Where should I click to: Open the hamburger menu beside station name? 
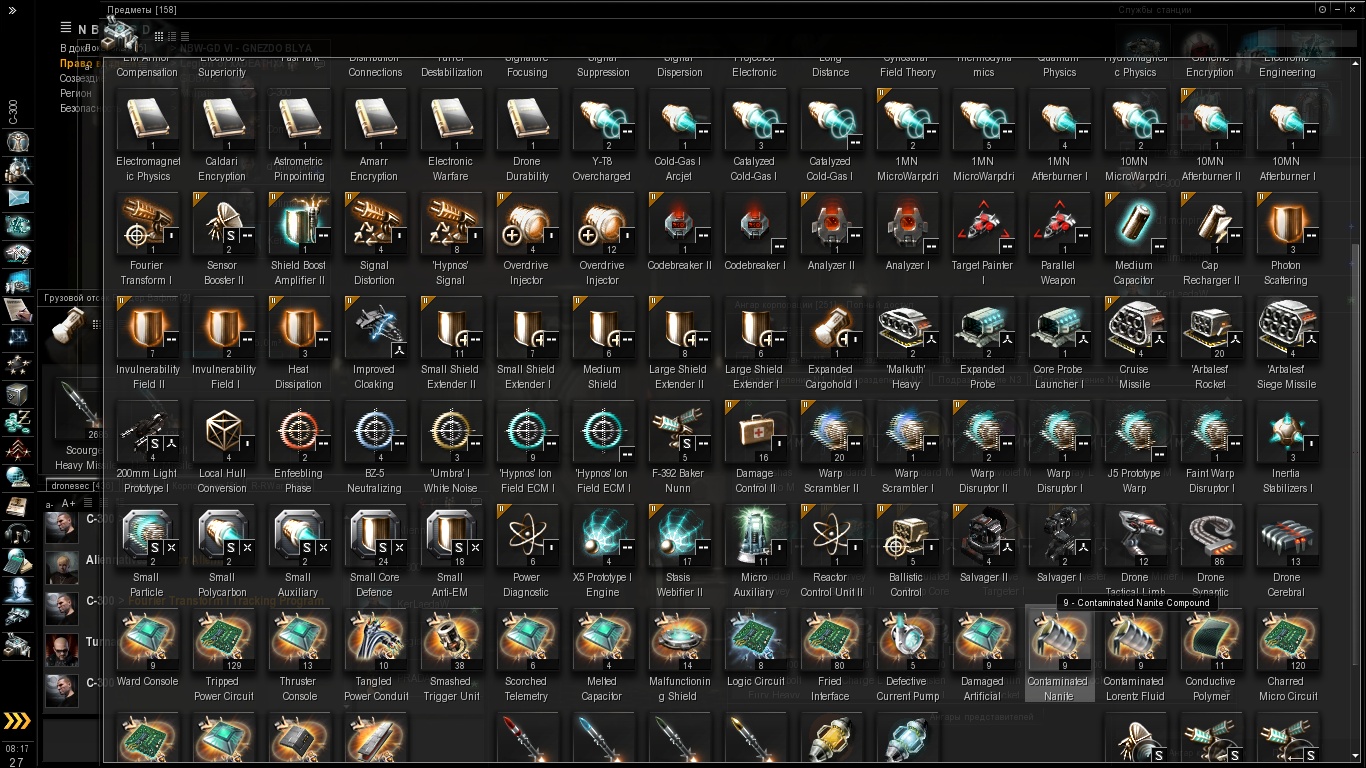tap(66, 28)
